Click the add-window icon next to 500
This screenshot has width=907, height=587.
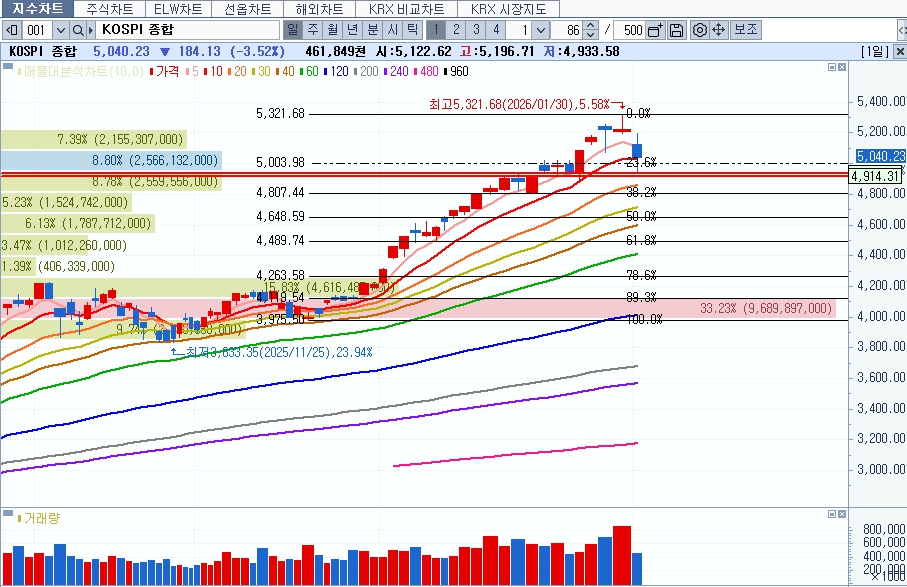[656, 30]
